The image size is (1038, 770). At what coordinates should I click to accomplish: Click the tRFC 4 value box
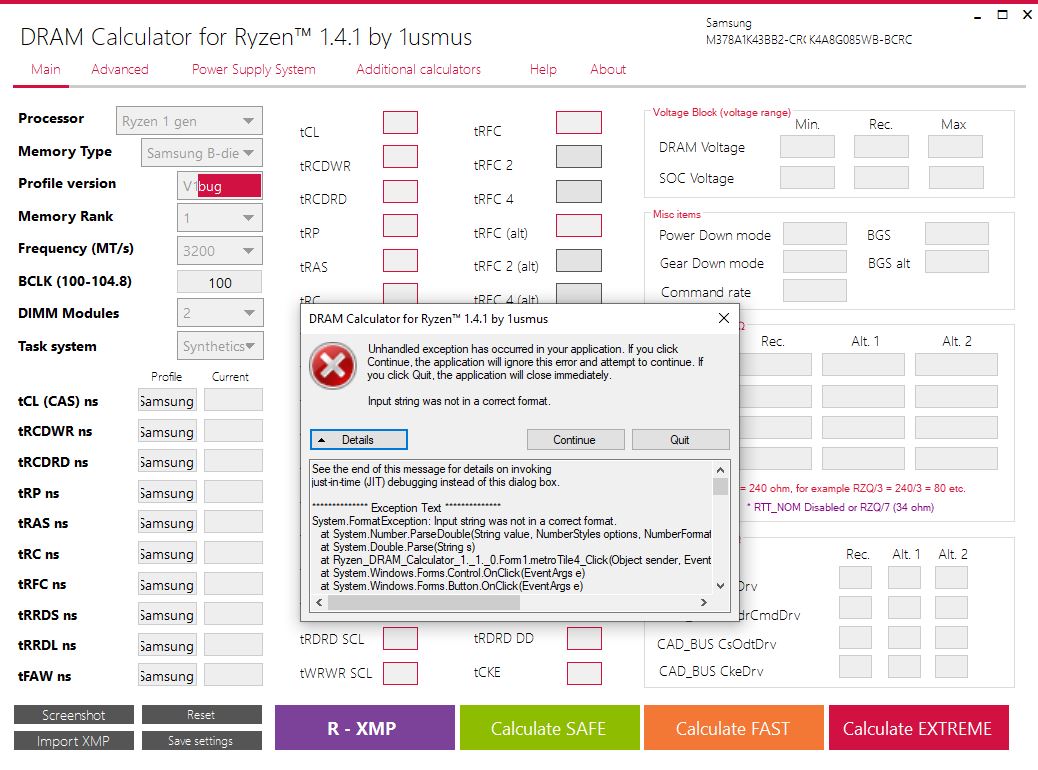(x=579, y=191)
